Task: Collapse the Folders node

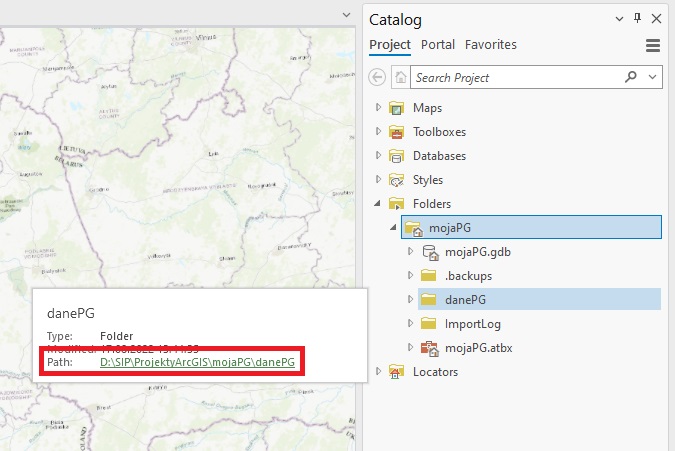Action: click(x=378, y=204)
